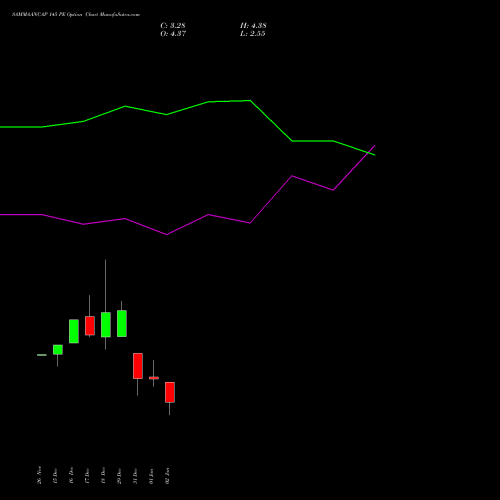Click the 17 Dec date label
This screenshot has width=500, height=500.
coord(87,476)
